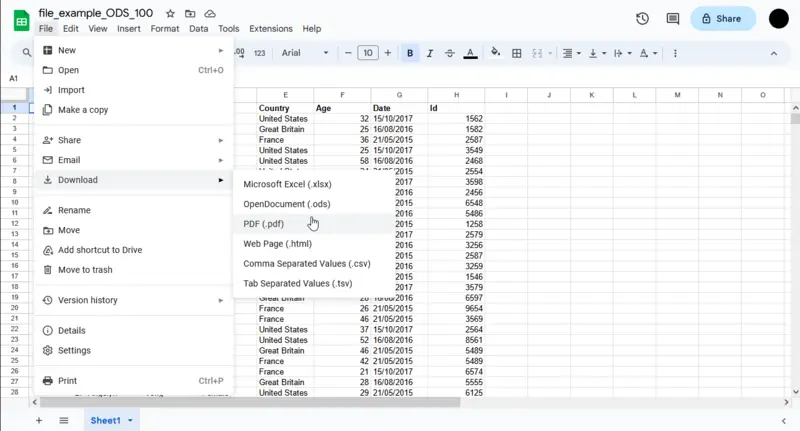The width and height of the screenshot is (800, 431).
Task: Download as Web Page (.html)
Action: point(313,243)
